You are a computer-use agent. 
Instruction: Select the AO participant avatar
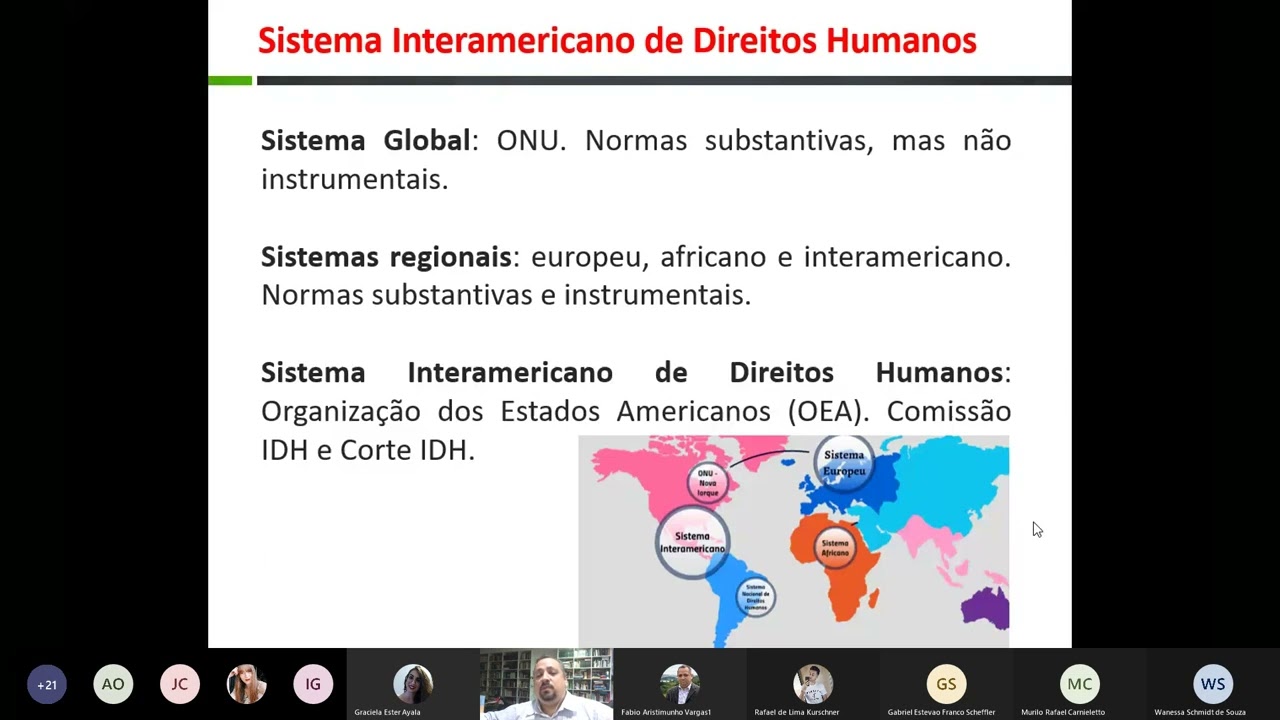tap(113, 685)
